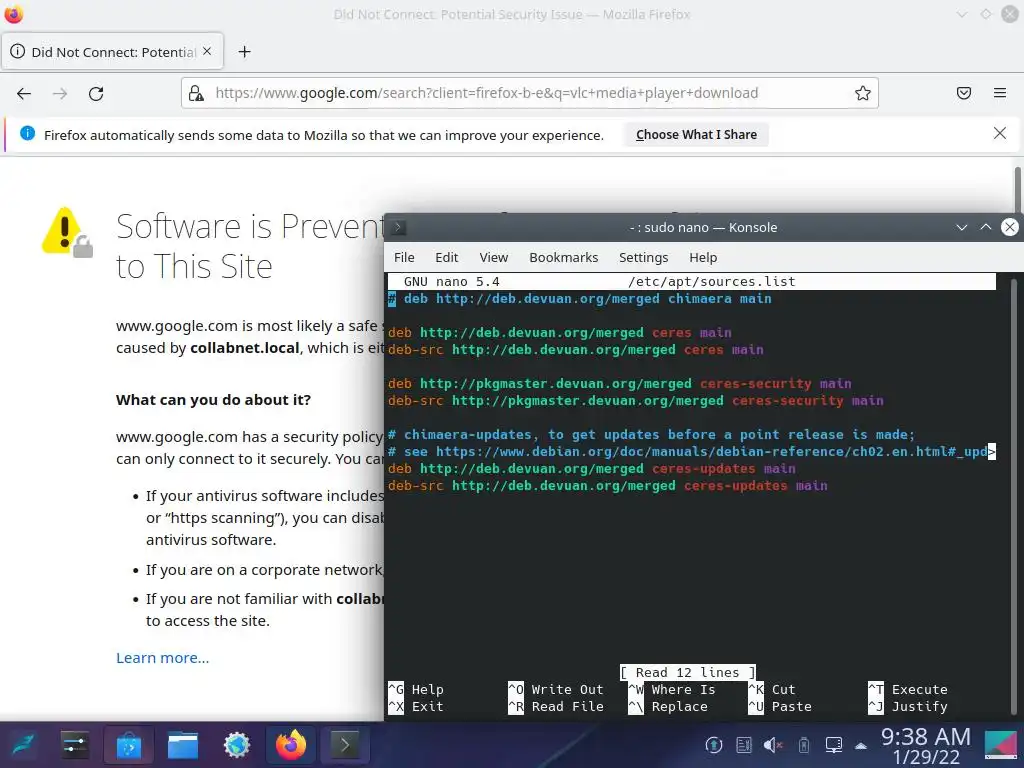Open Konsole File menu
The image size is (1024, 768).
[x=404, y=257]
